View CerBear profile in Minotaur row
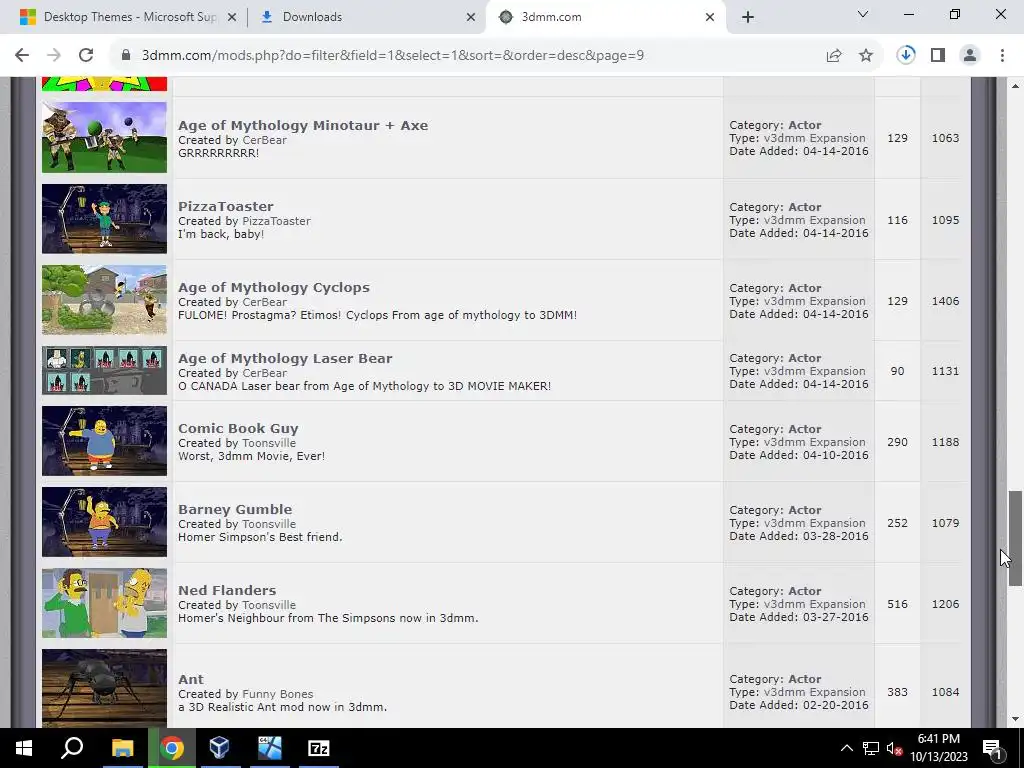Screen dimensions: 1024x768 (x=264, y=140)
